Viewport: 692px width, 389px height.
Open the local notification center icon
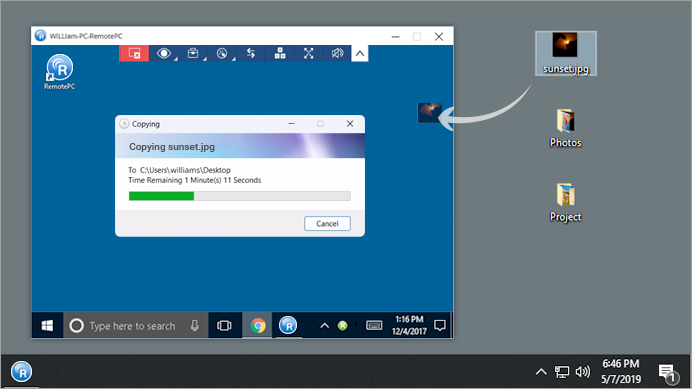[668, 373]
